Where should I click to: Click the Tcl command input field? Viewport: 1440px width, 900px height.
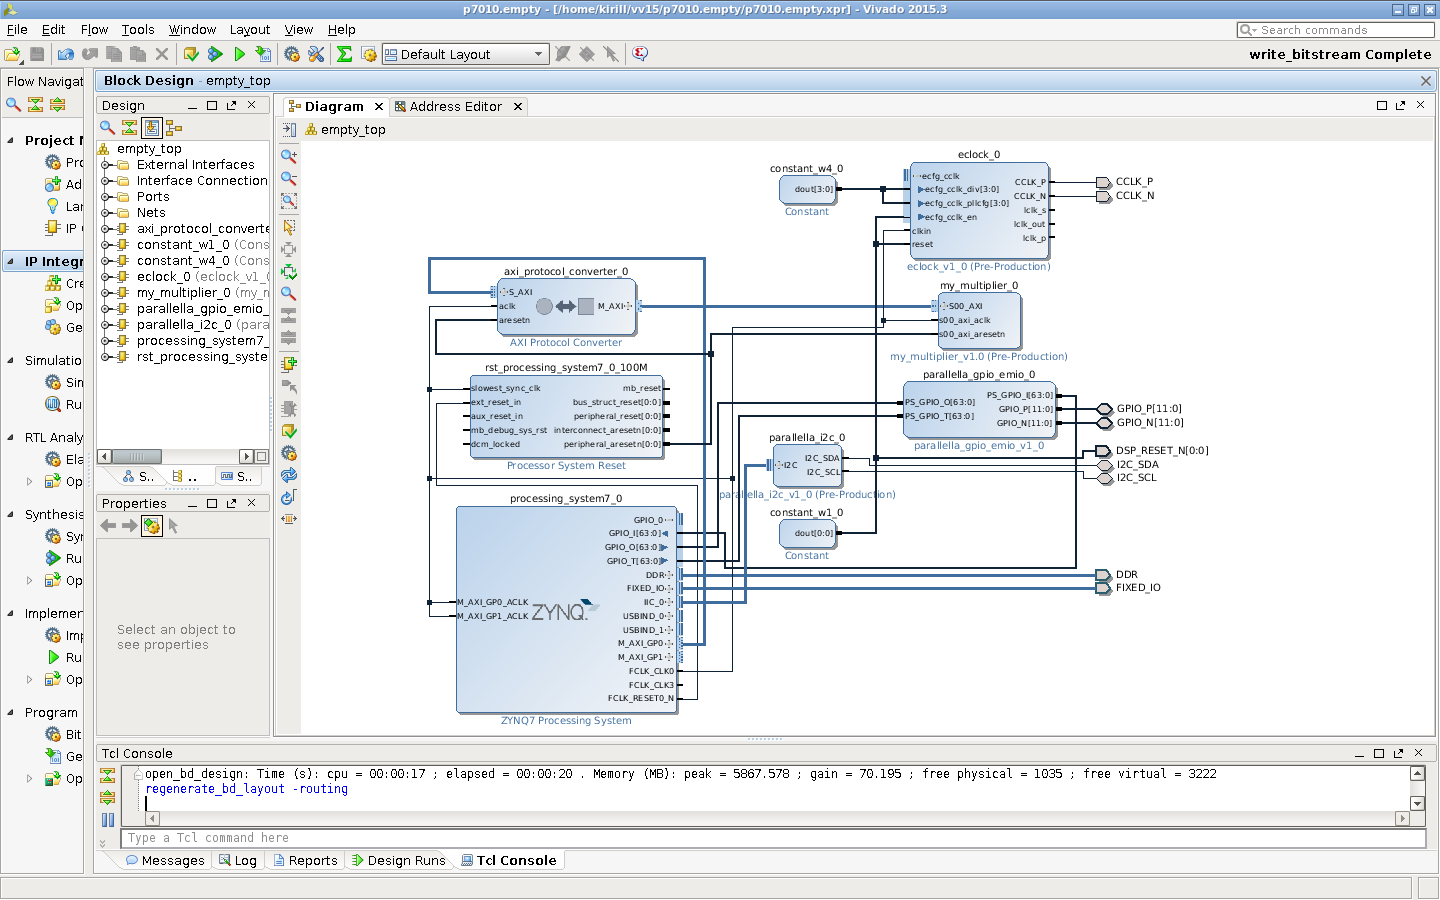coord(770,838)
